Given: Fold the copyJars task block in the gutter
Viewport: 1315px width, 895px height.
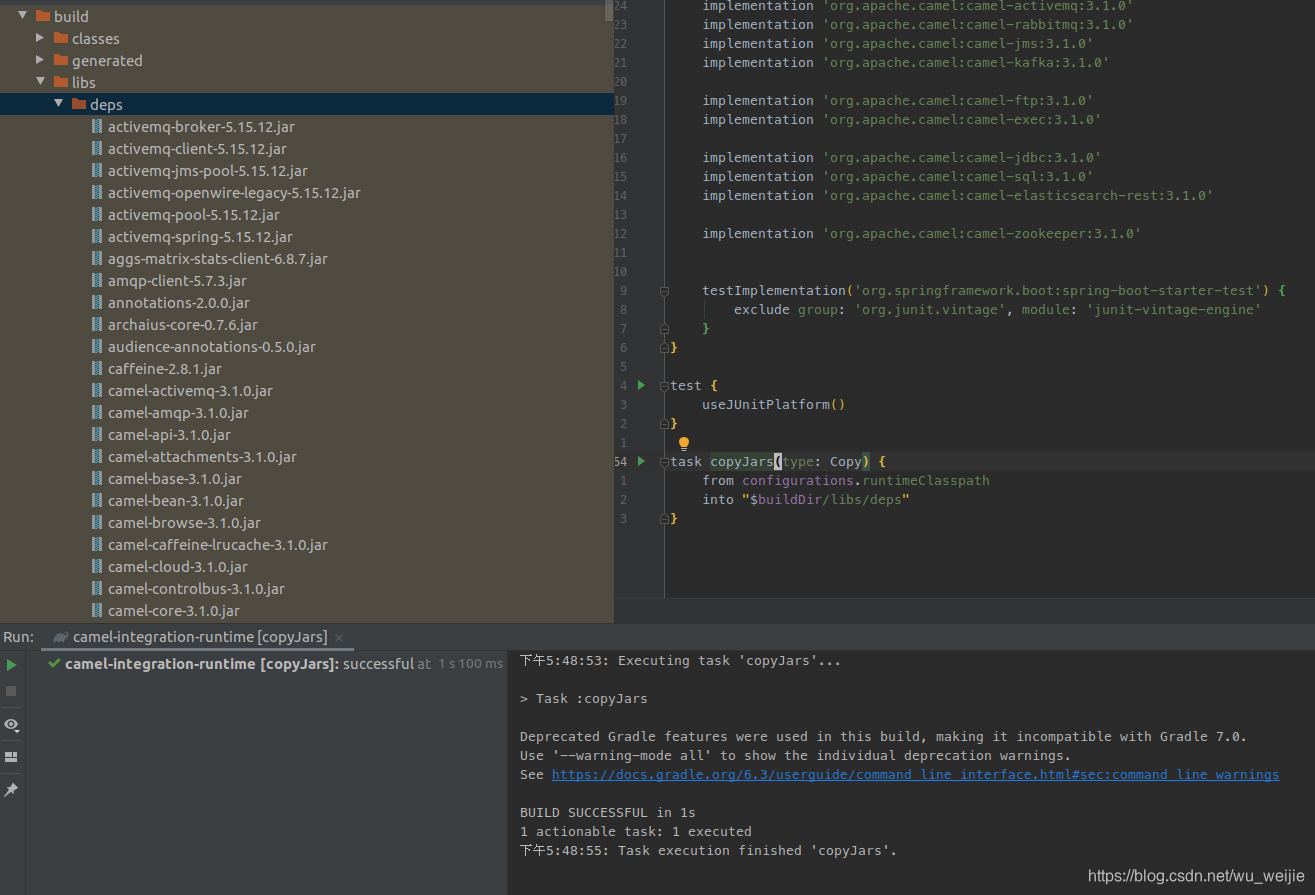Looking at the screenshot, I should click(x=664, y=461).
